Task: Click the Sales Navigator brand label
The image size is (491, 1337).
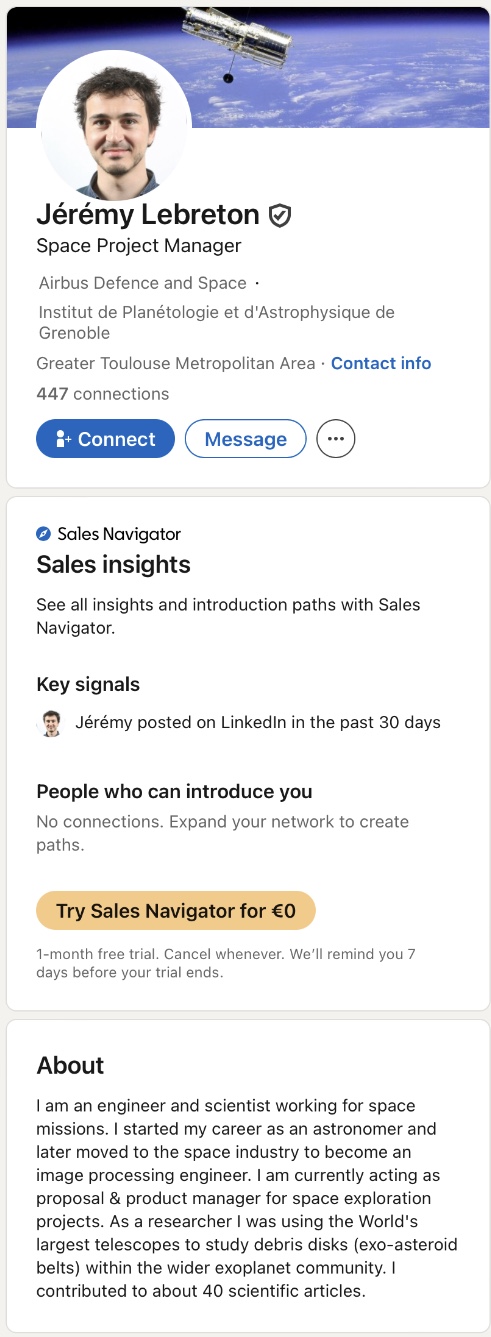Action: point(119,534)
